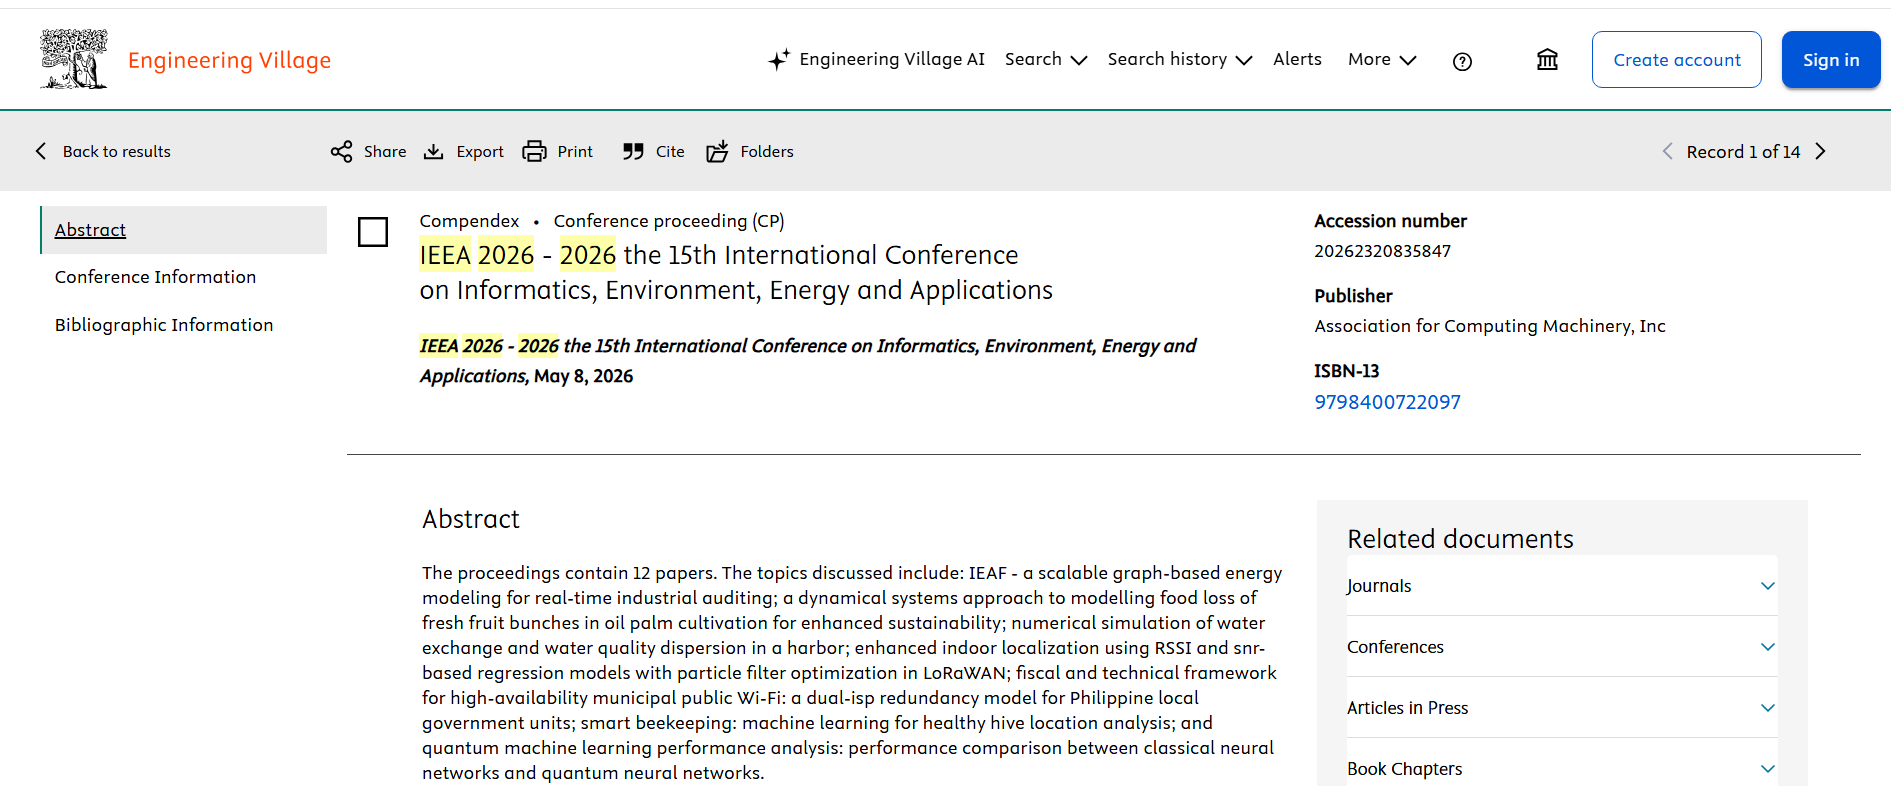1891x786 pixels.
Task: Jump to Conference Information section
Action: (x=155, y=277)
